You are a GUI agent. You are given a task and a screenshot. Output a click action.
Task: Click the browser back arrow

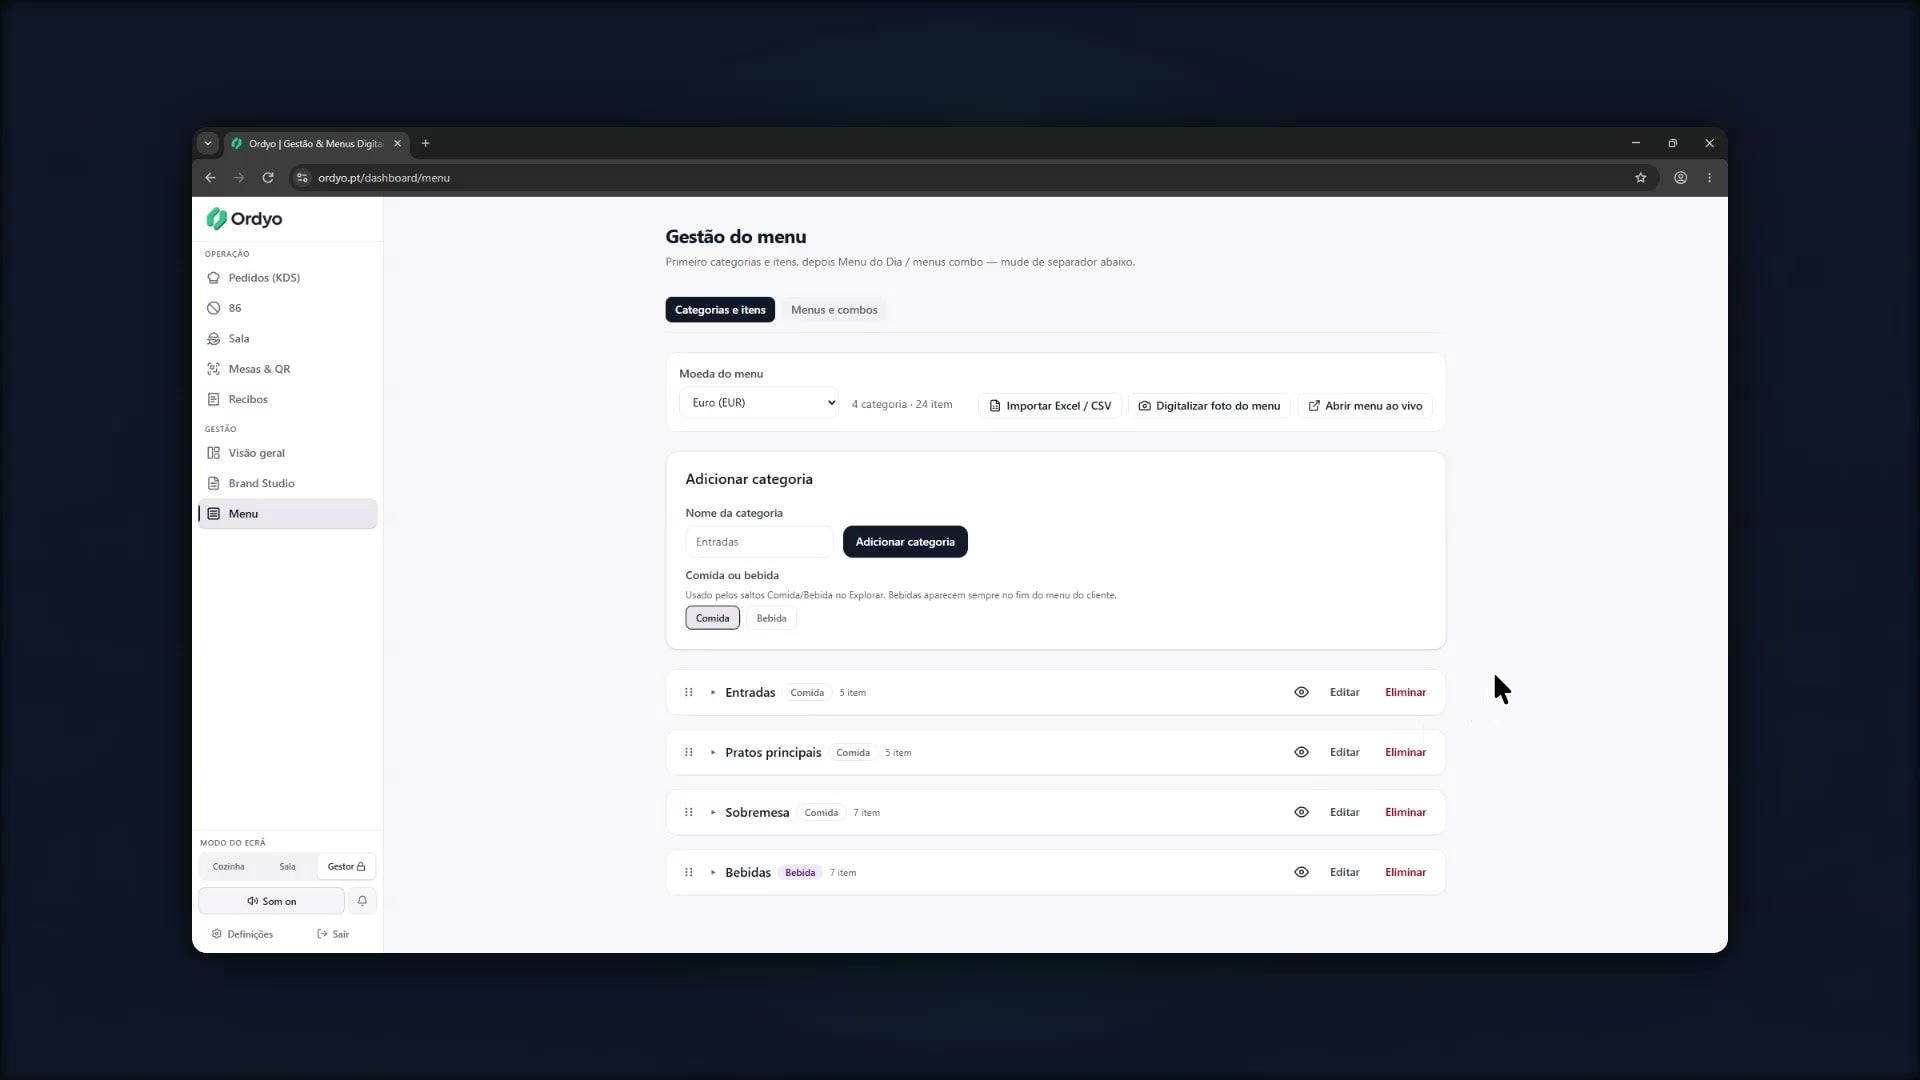[210, 178]
